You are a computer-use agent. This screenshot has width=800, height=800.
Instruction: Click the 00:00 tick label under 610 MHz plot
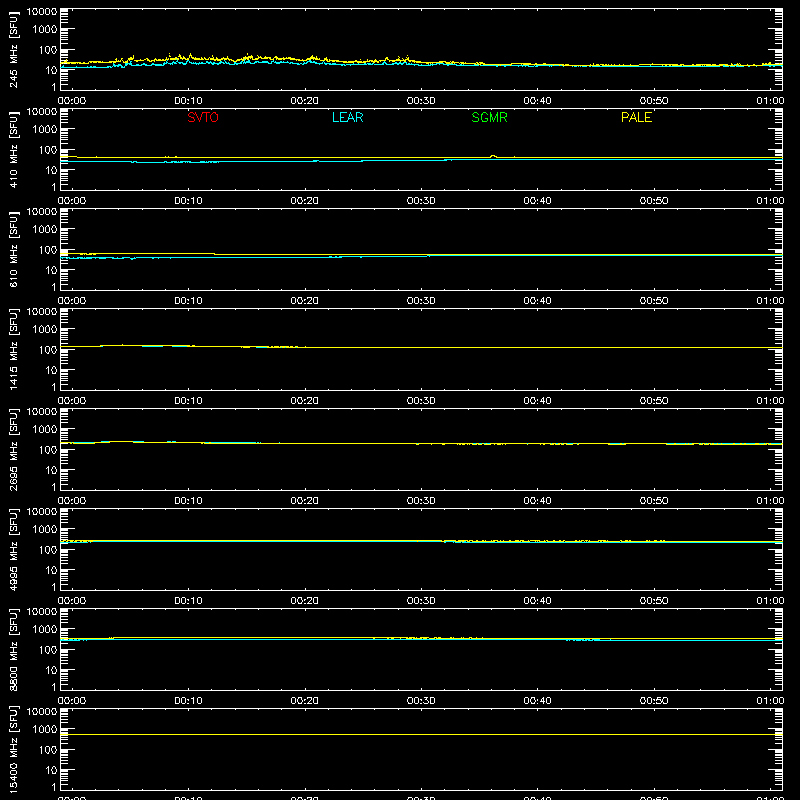[72, 301]
